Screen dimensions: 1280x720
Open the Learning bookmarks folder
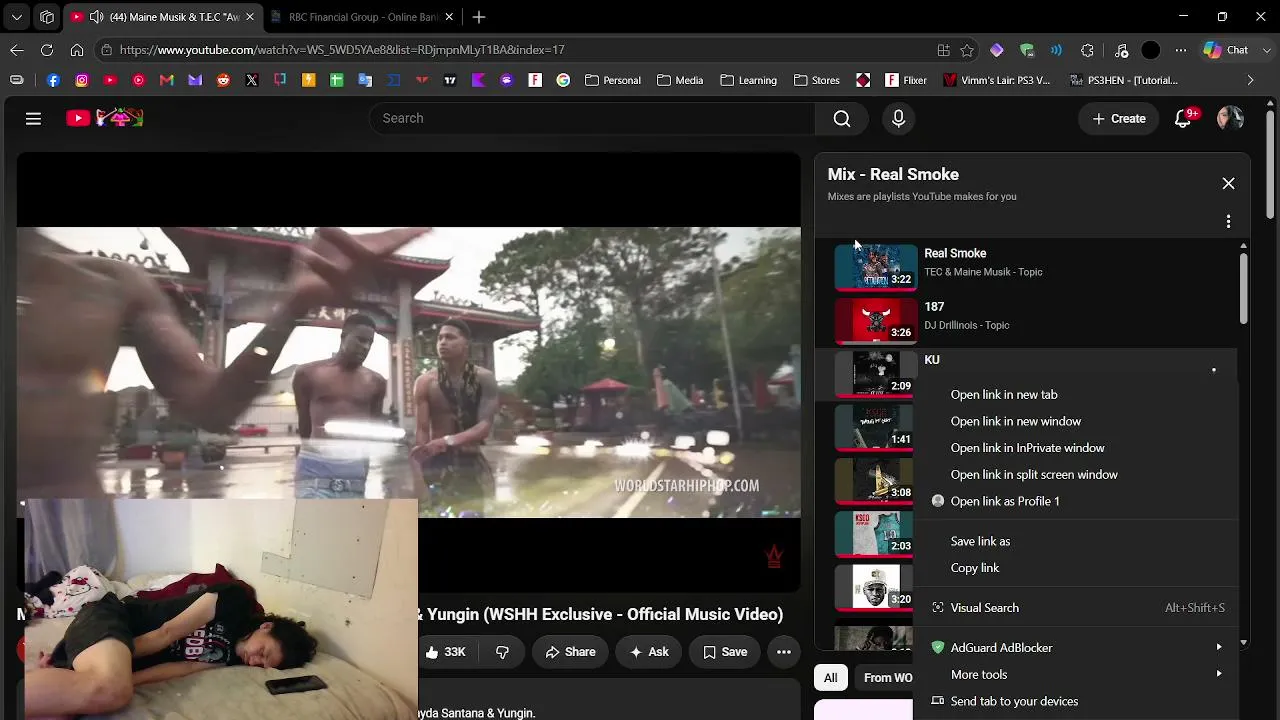click(x=748, y=80)
